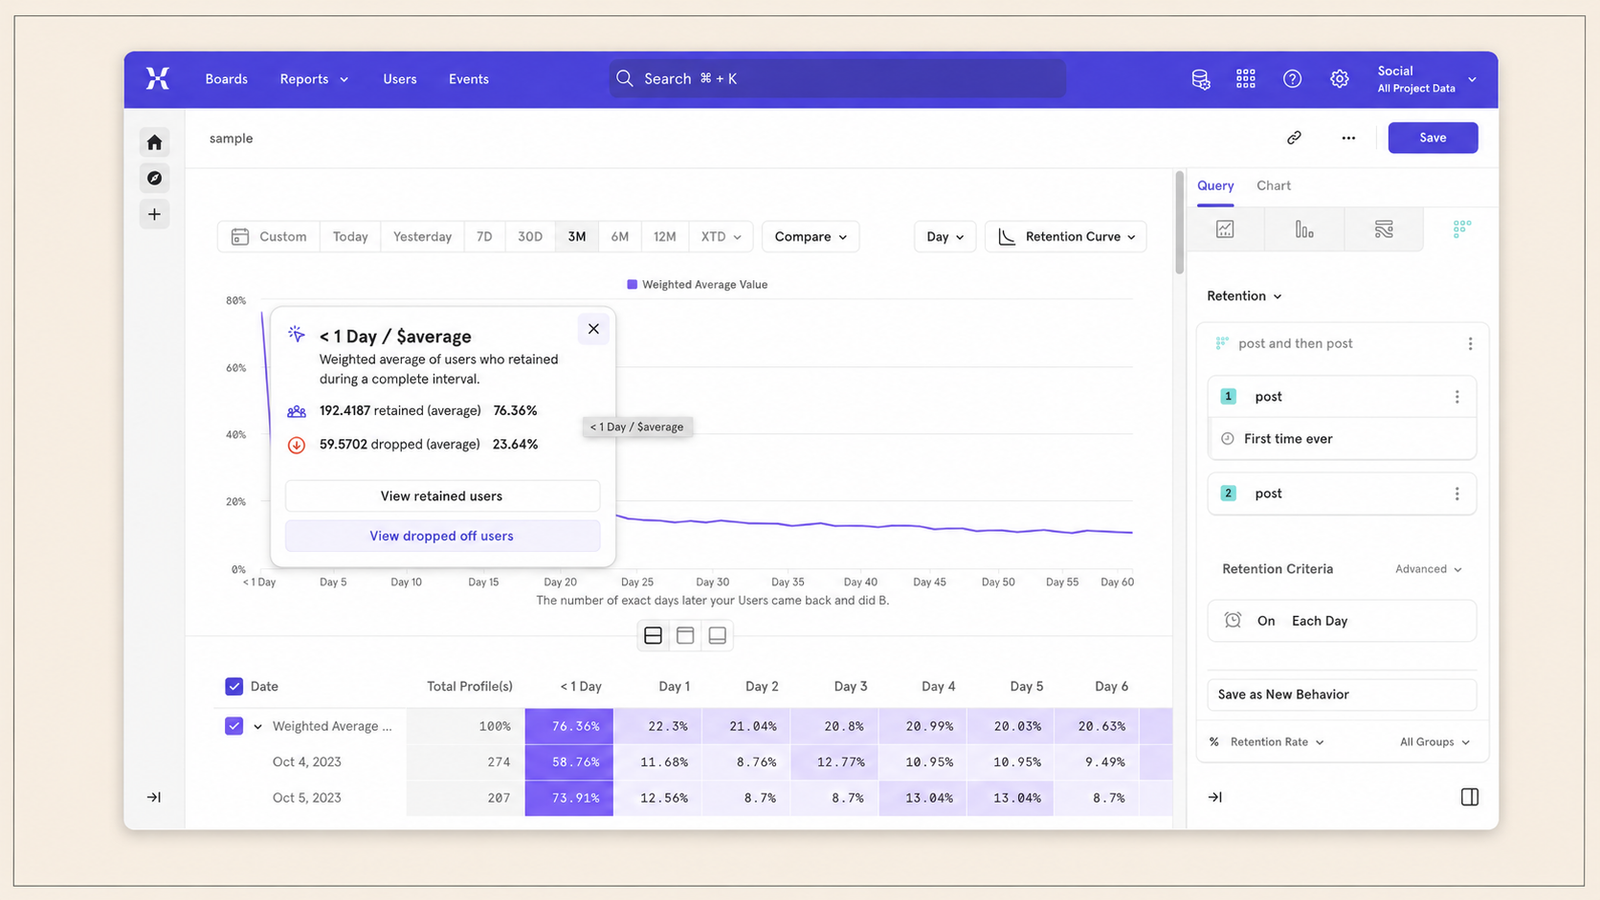The width and height of the screenshot is (1600, 900).
Task: Open the Retention report type dropdown
Action: point(1244,296)
